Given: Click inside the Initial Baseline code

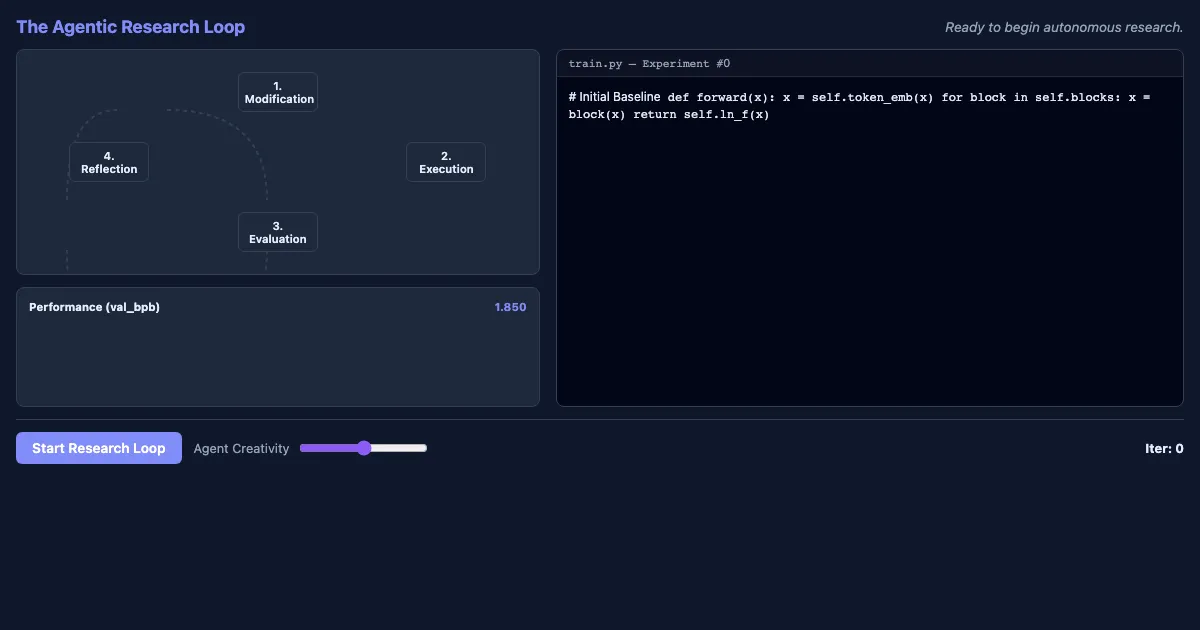Looking at the screenshot, I should (x=860, y=106).
